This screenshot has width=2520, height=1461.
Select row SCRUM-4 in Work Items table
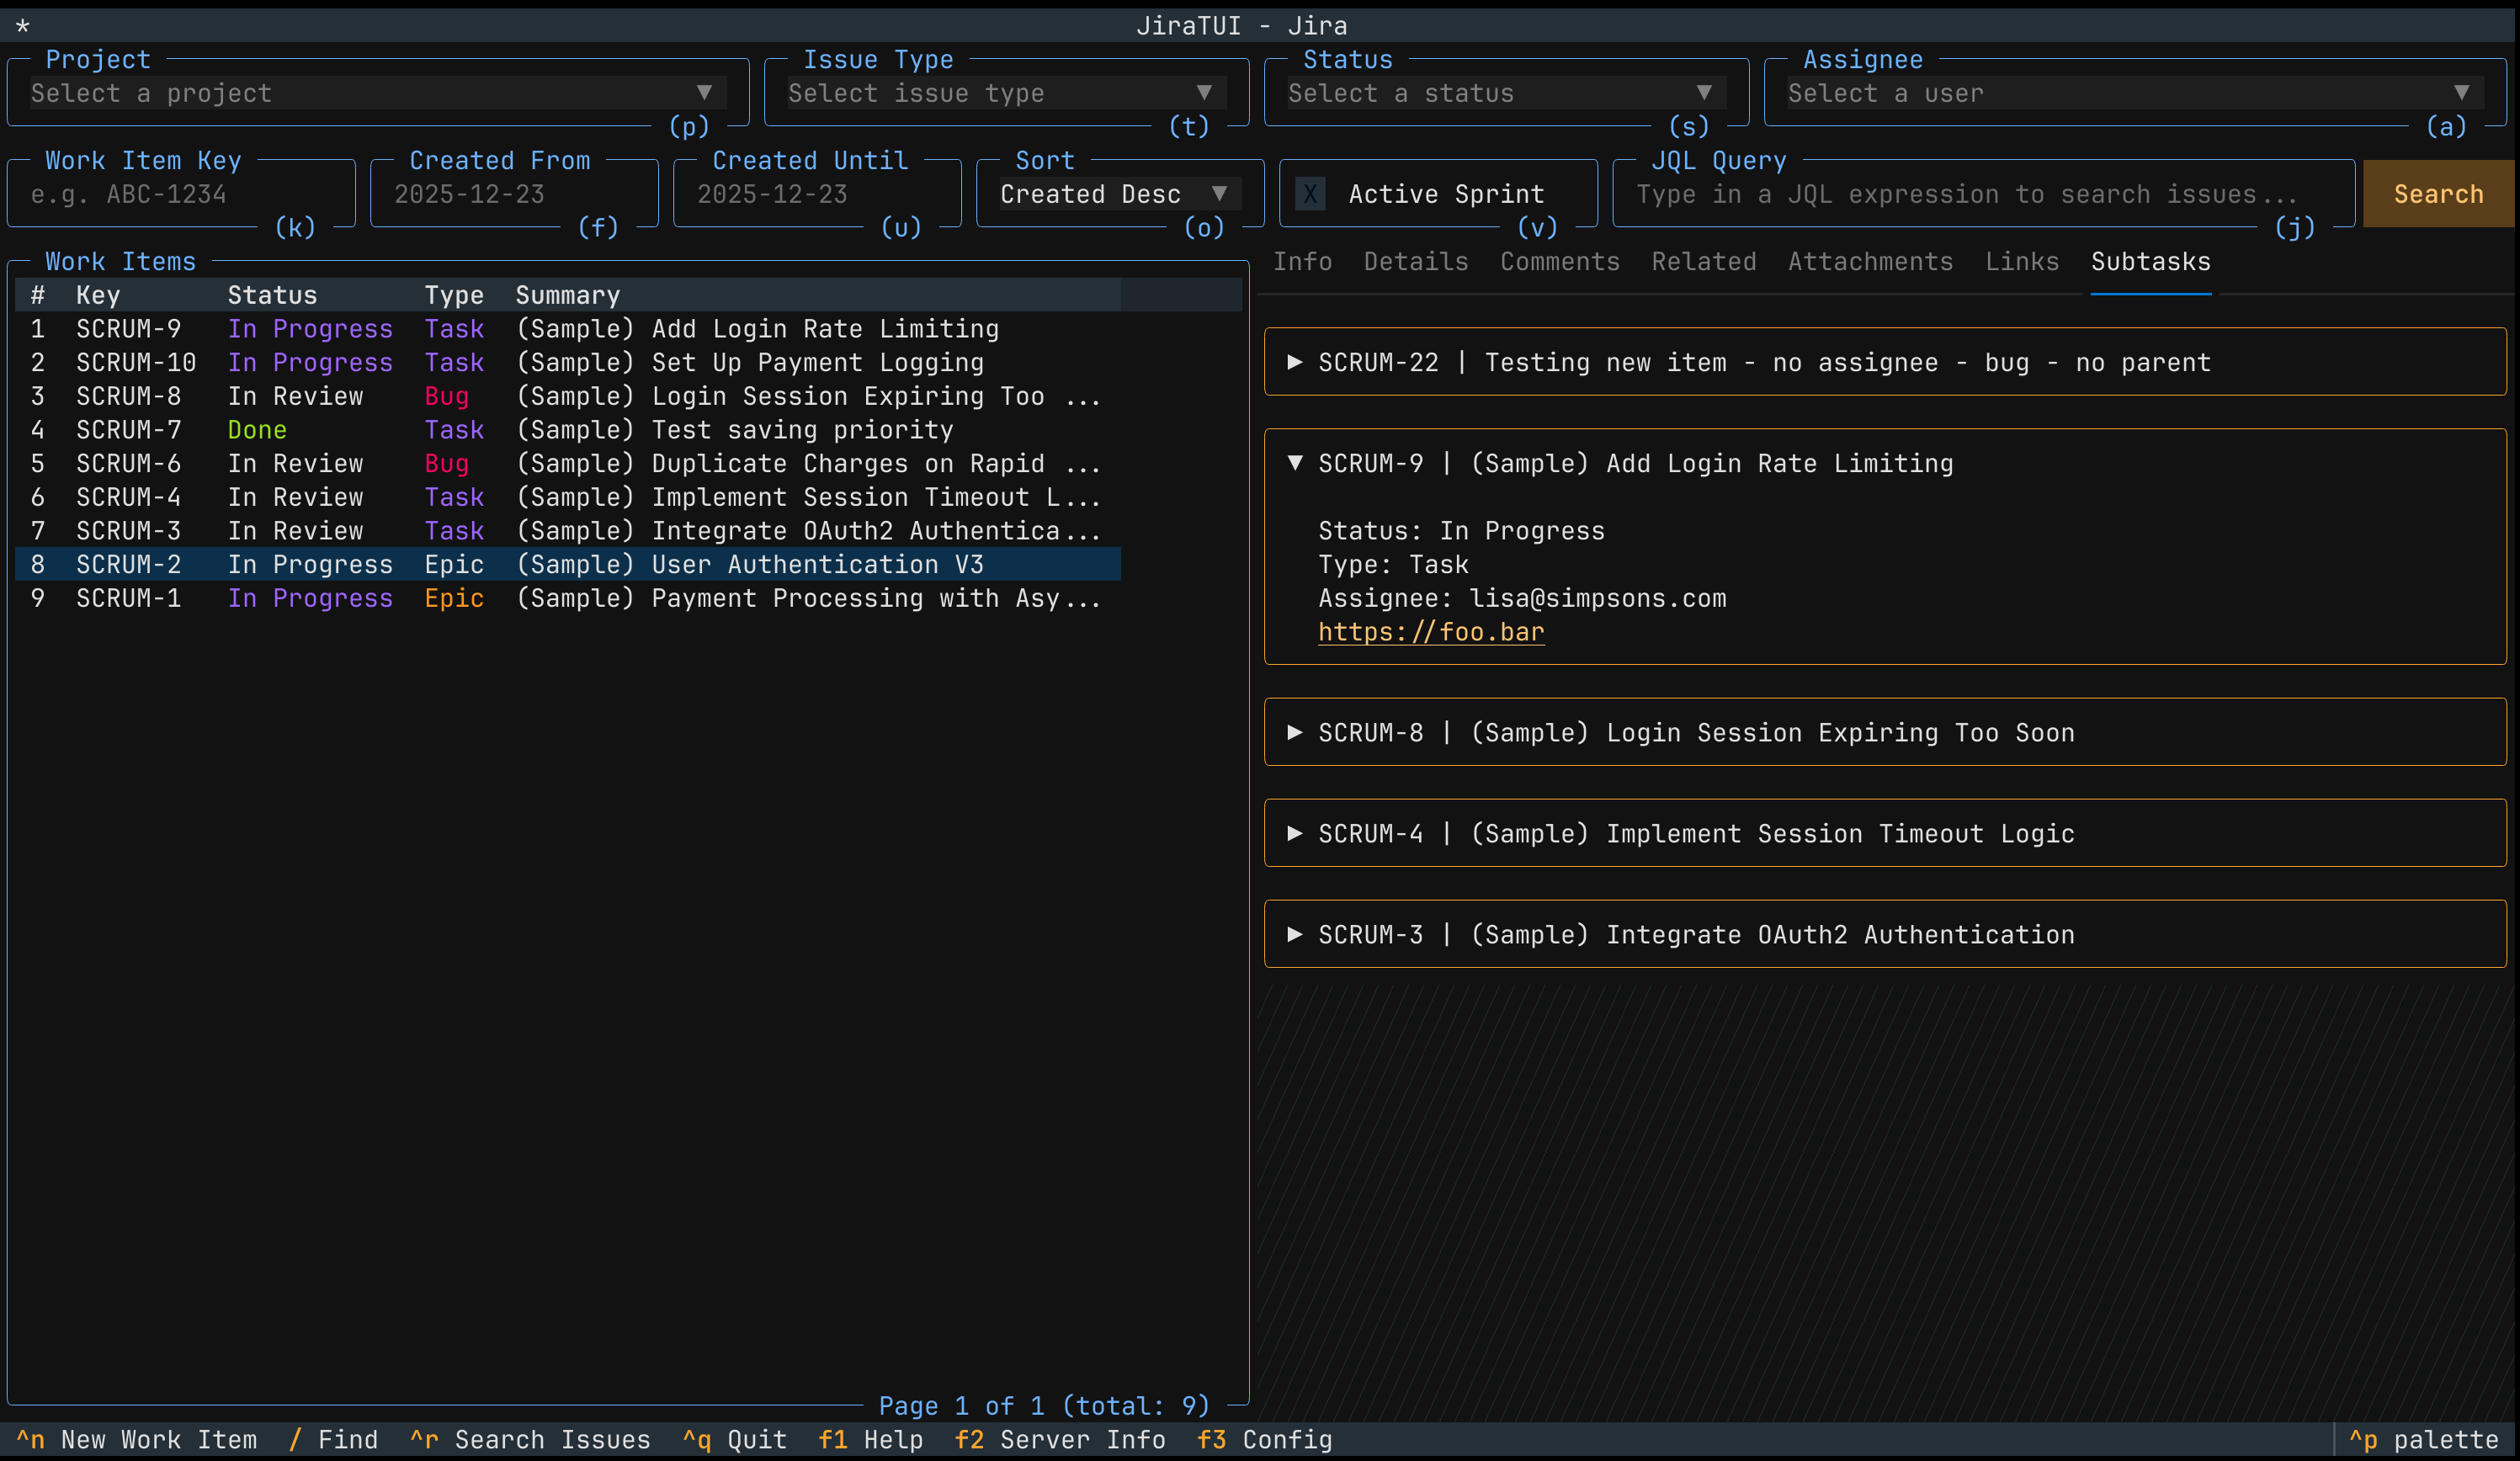(568, 497)
